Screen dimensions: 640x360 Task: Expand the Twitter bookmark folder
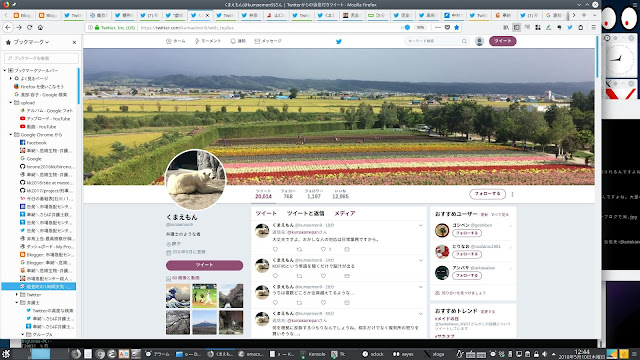[x=17, y=294]
